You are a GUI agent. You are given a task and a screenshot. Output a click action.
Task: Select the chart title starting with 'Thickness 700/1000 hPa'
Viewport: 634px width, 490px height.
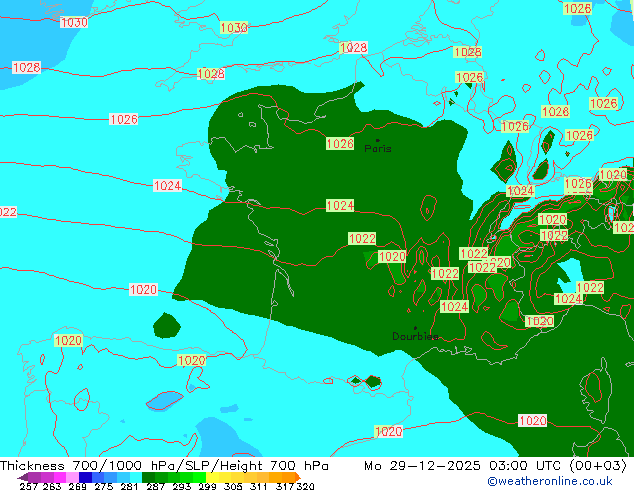(x=164, y=466)
